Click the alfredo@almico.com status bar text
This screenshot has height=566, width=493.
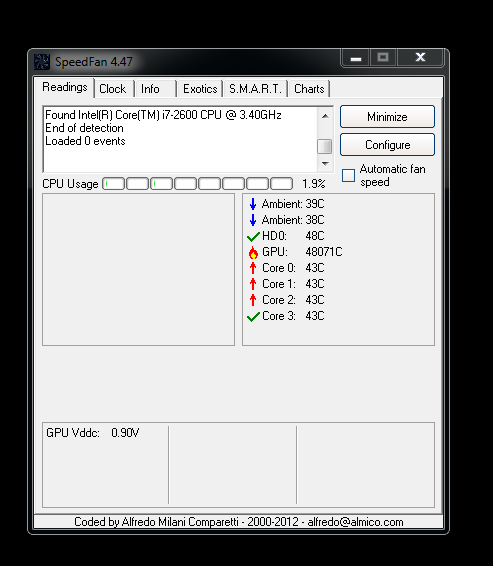[355, 522]
